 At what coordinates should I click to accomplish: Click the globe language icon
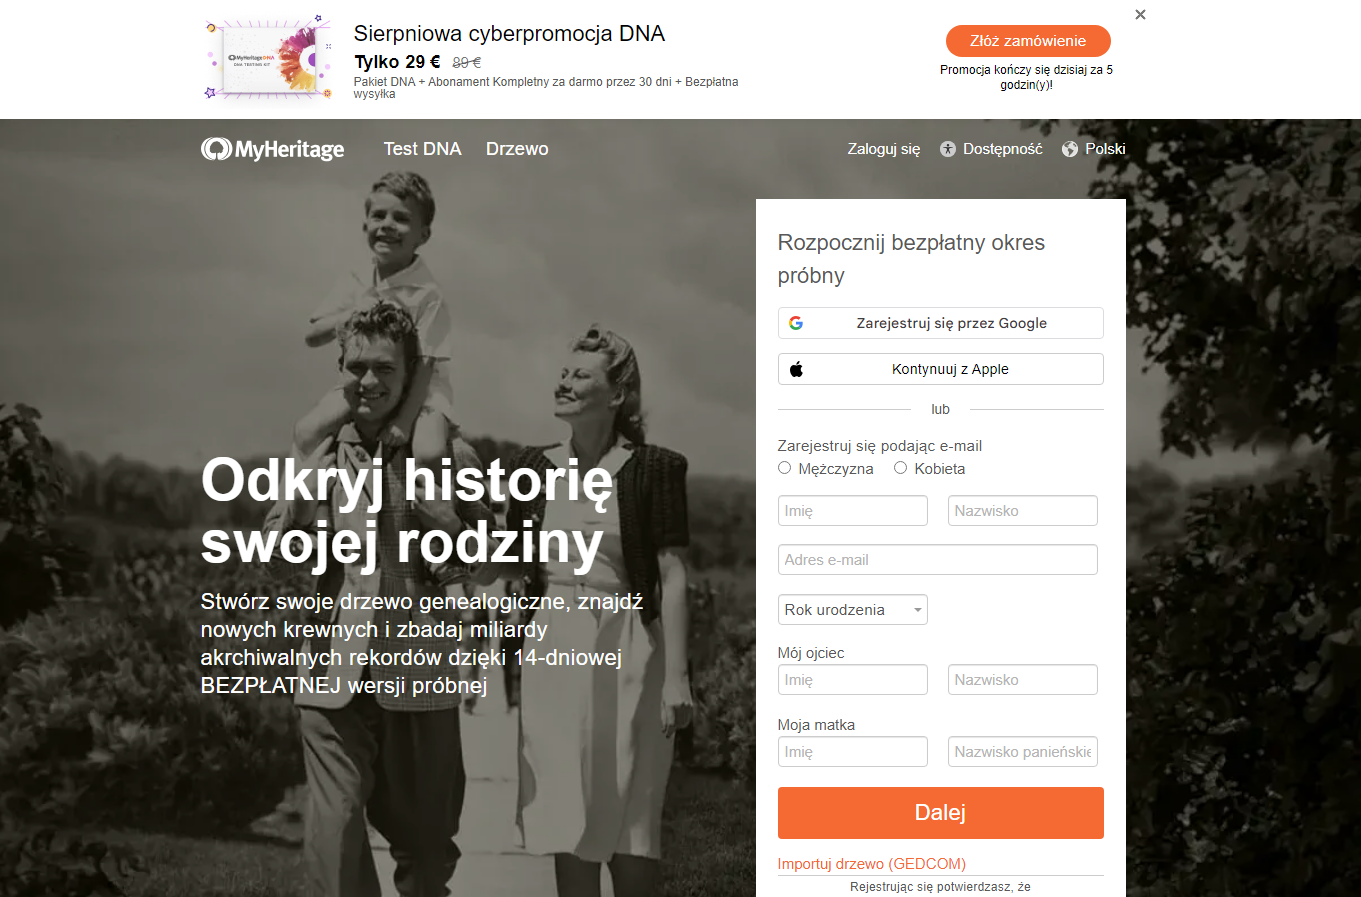1070,149
